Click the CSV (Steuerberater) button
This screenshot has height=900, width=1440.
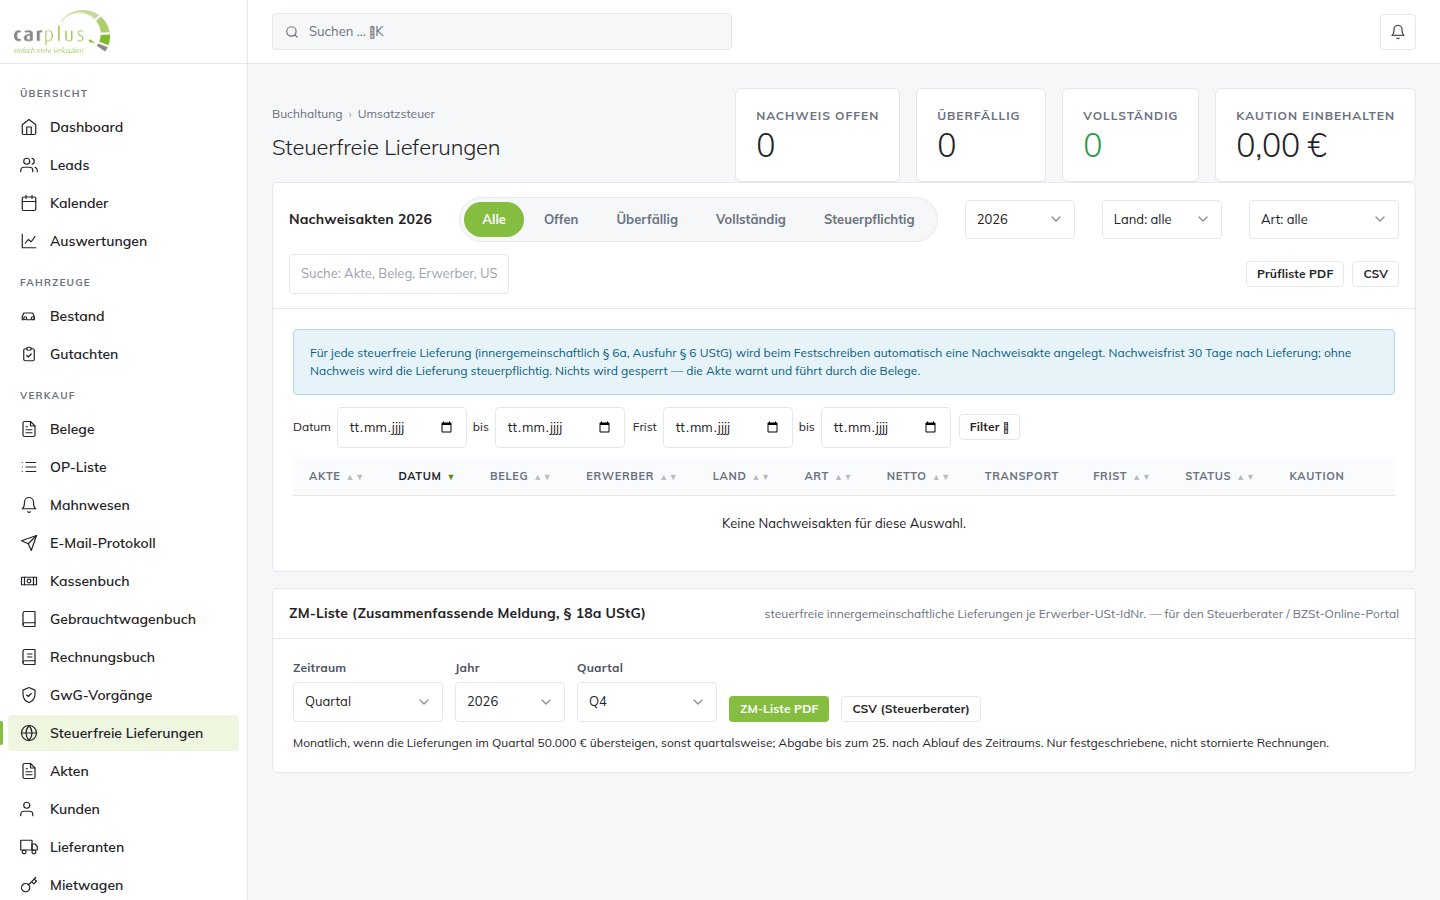point(911,709)
